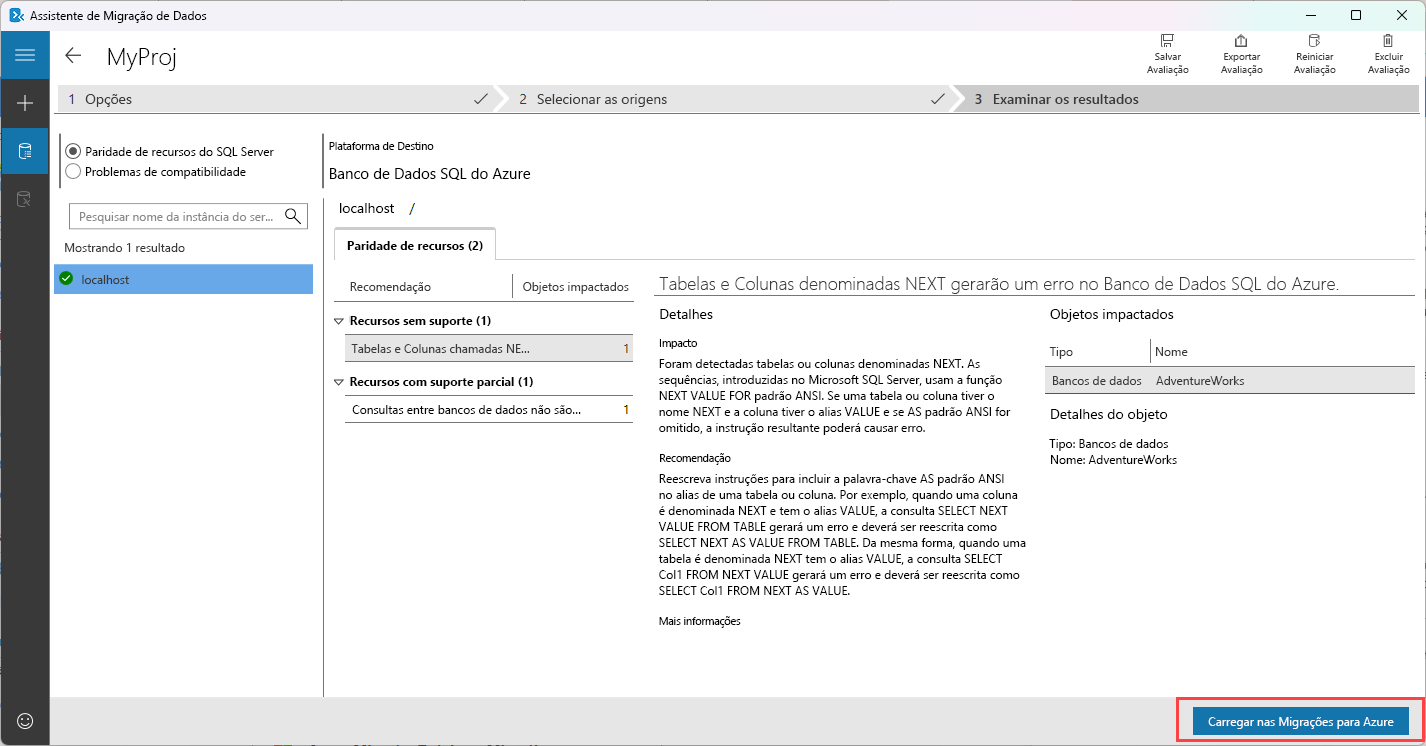Open the hamburger menu in the sidebar
The image size is (1426, 746).
[x=24, y=54]
